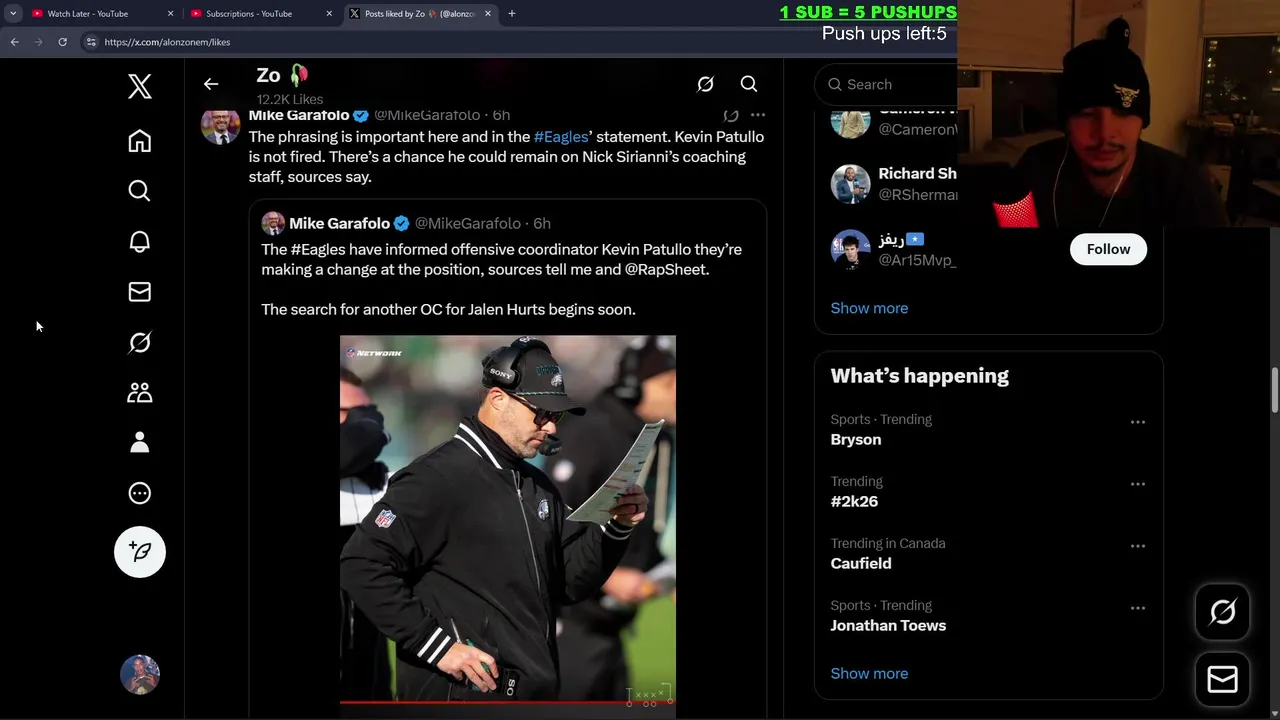Click video progress bar on Patullo clip
This screenshot has width=1280, height=720.
point(508,702)
